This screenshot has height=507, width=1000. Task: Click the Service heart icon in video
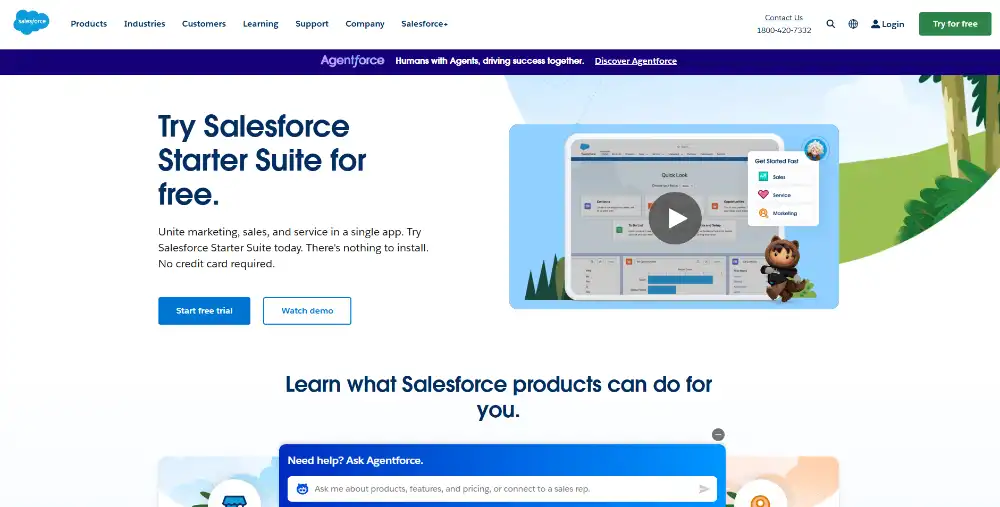tap(763, 195)
